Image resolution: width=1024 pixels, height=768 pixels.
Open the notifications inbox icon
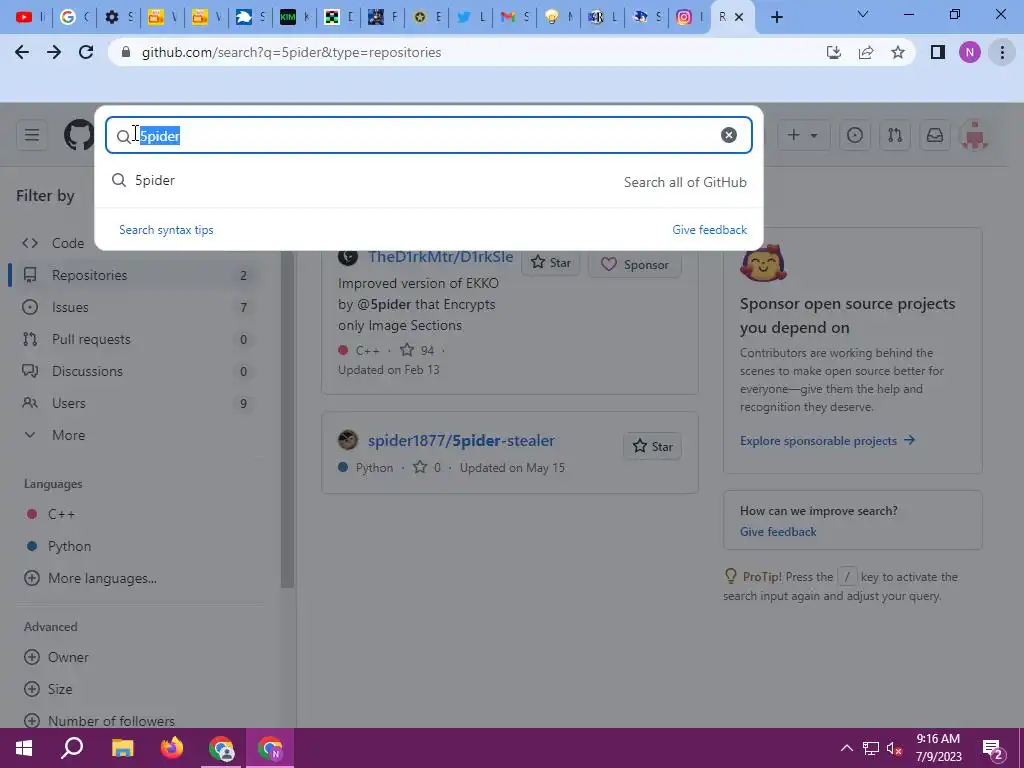[935, 135]
